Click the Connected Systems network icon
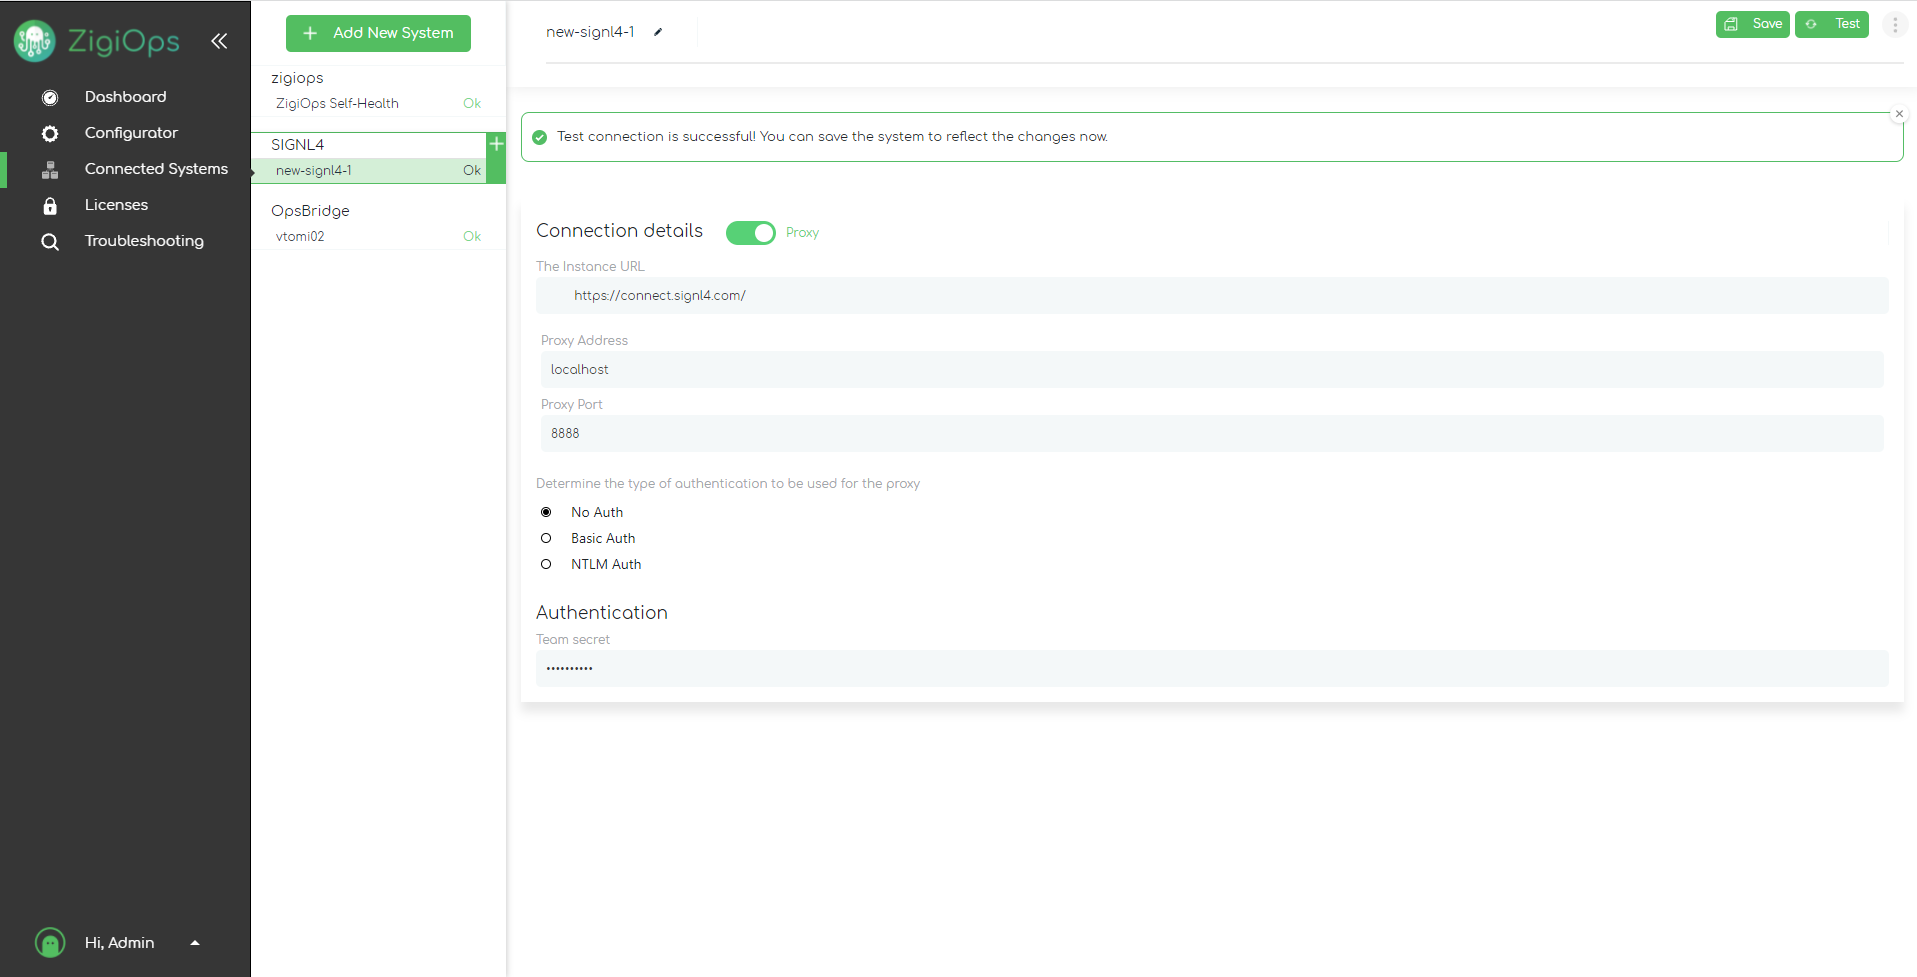The image size is (1917, 977). point(50,170)
